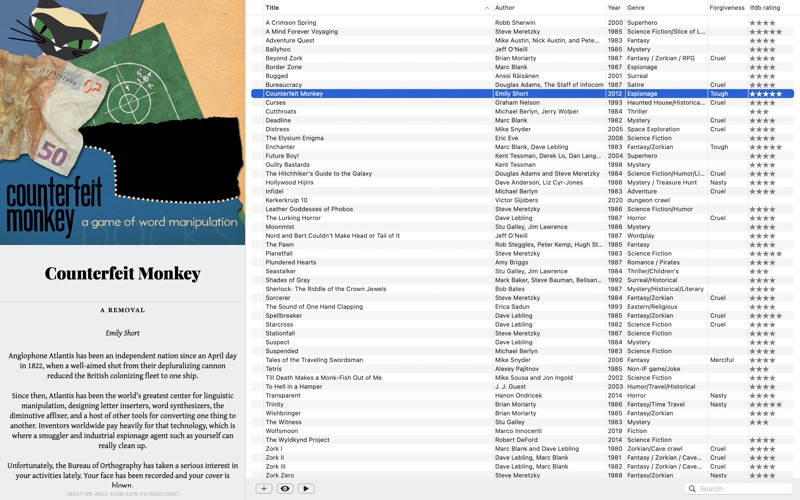
Task: Sort by Ifdb rating column header
Action: 765,8
